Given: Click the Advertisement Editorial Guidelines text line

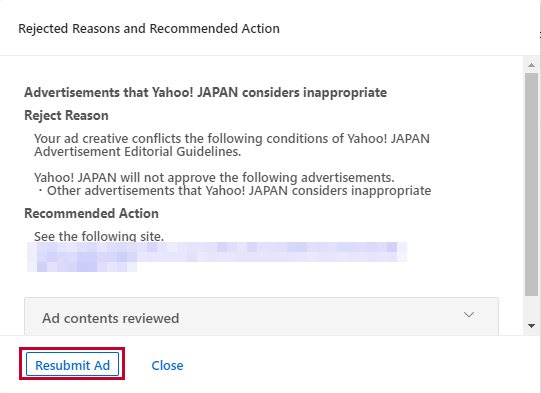Looking at the screenshot, I should point(137,151).
